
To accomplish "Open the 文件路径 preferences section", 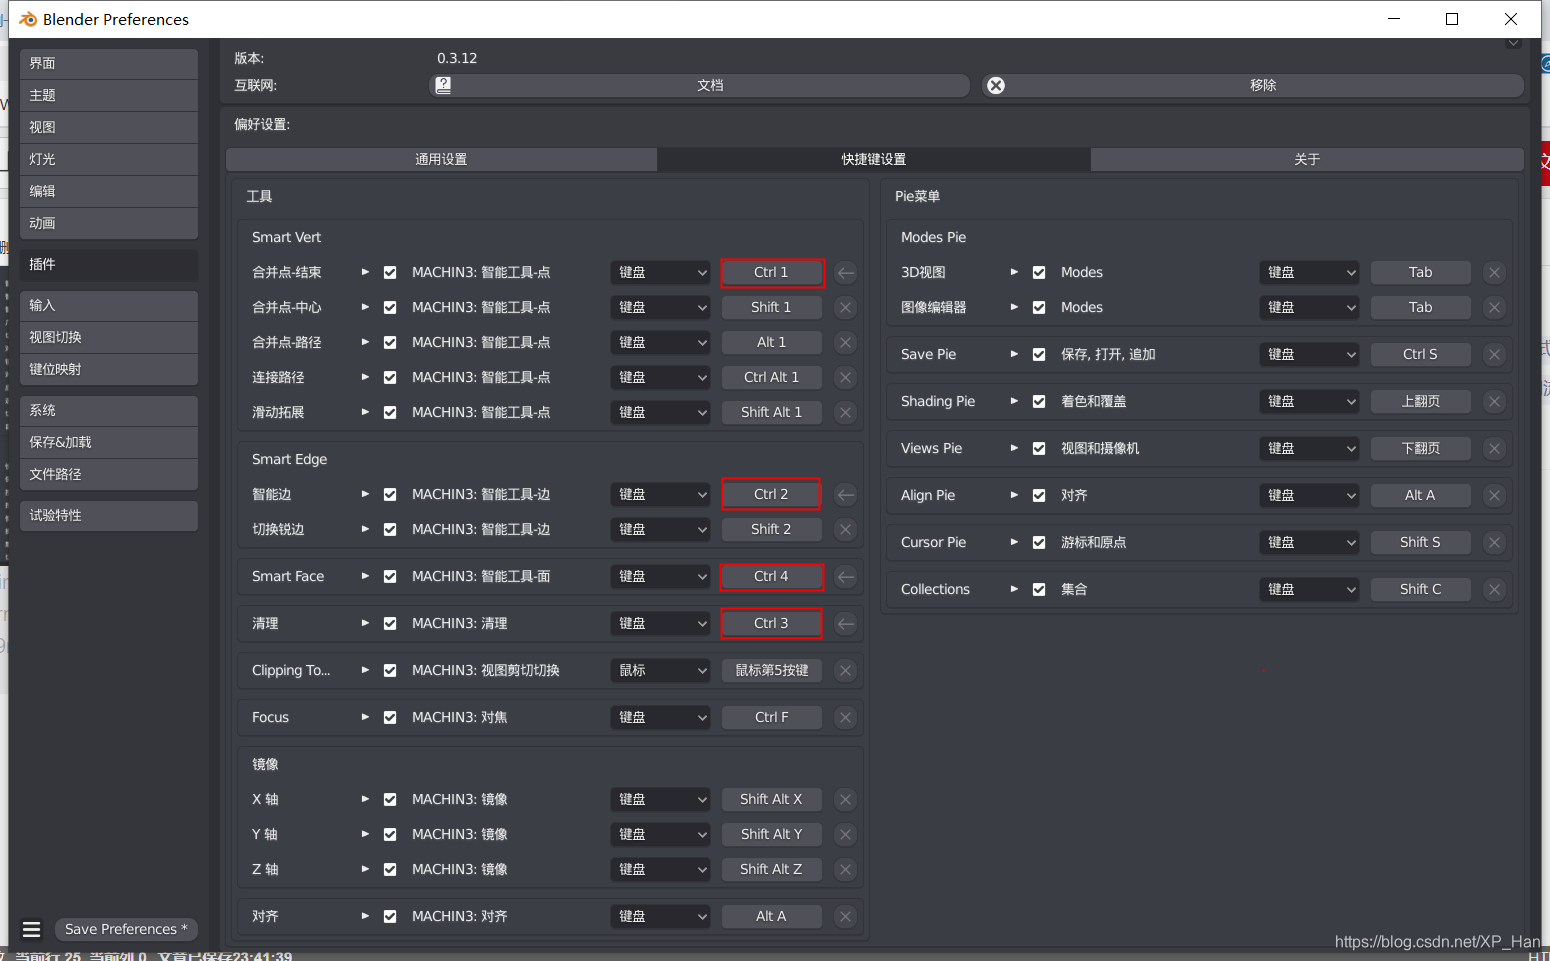I will 109,474.
